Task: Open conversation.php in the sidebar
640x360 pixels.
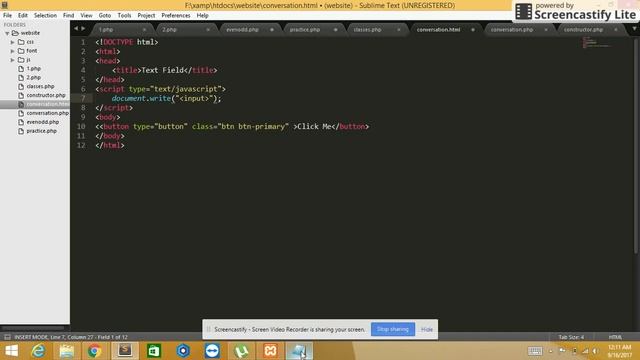Action: pos(47,113)
